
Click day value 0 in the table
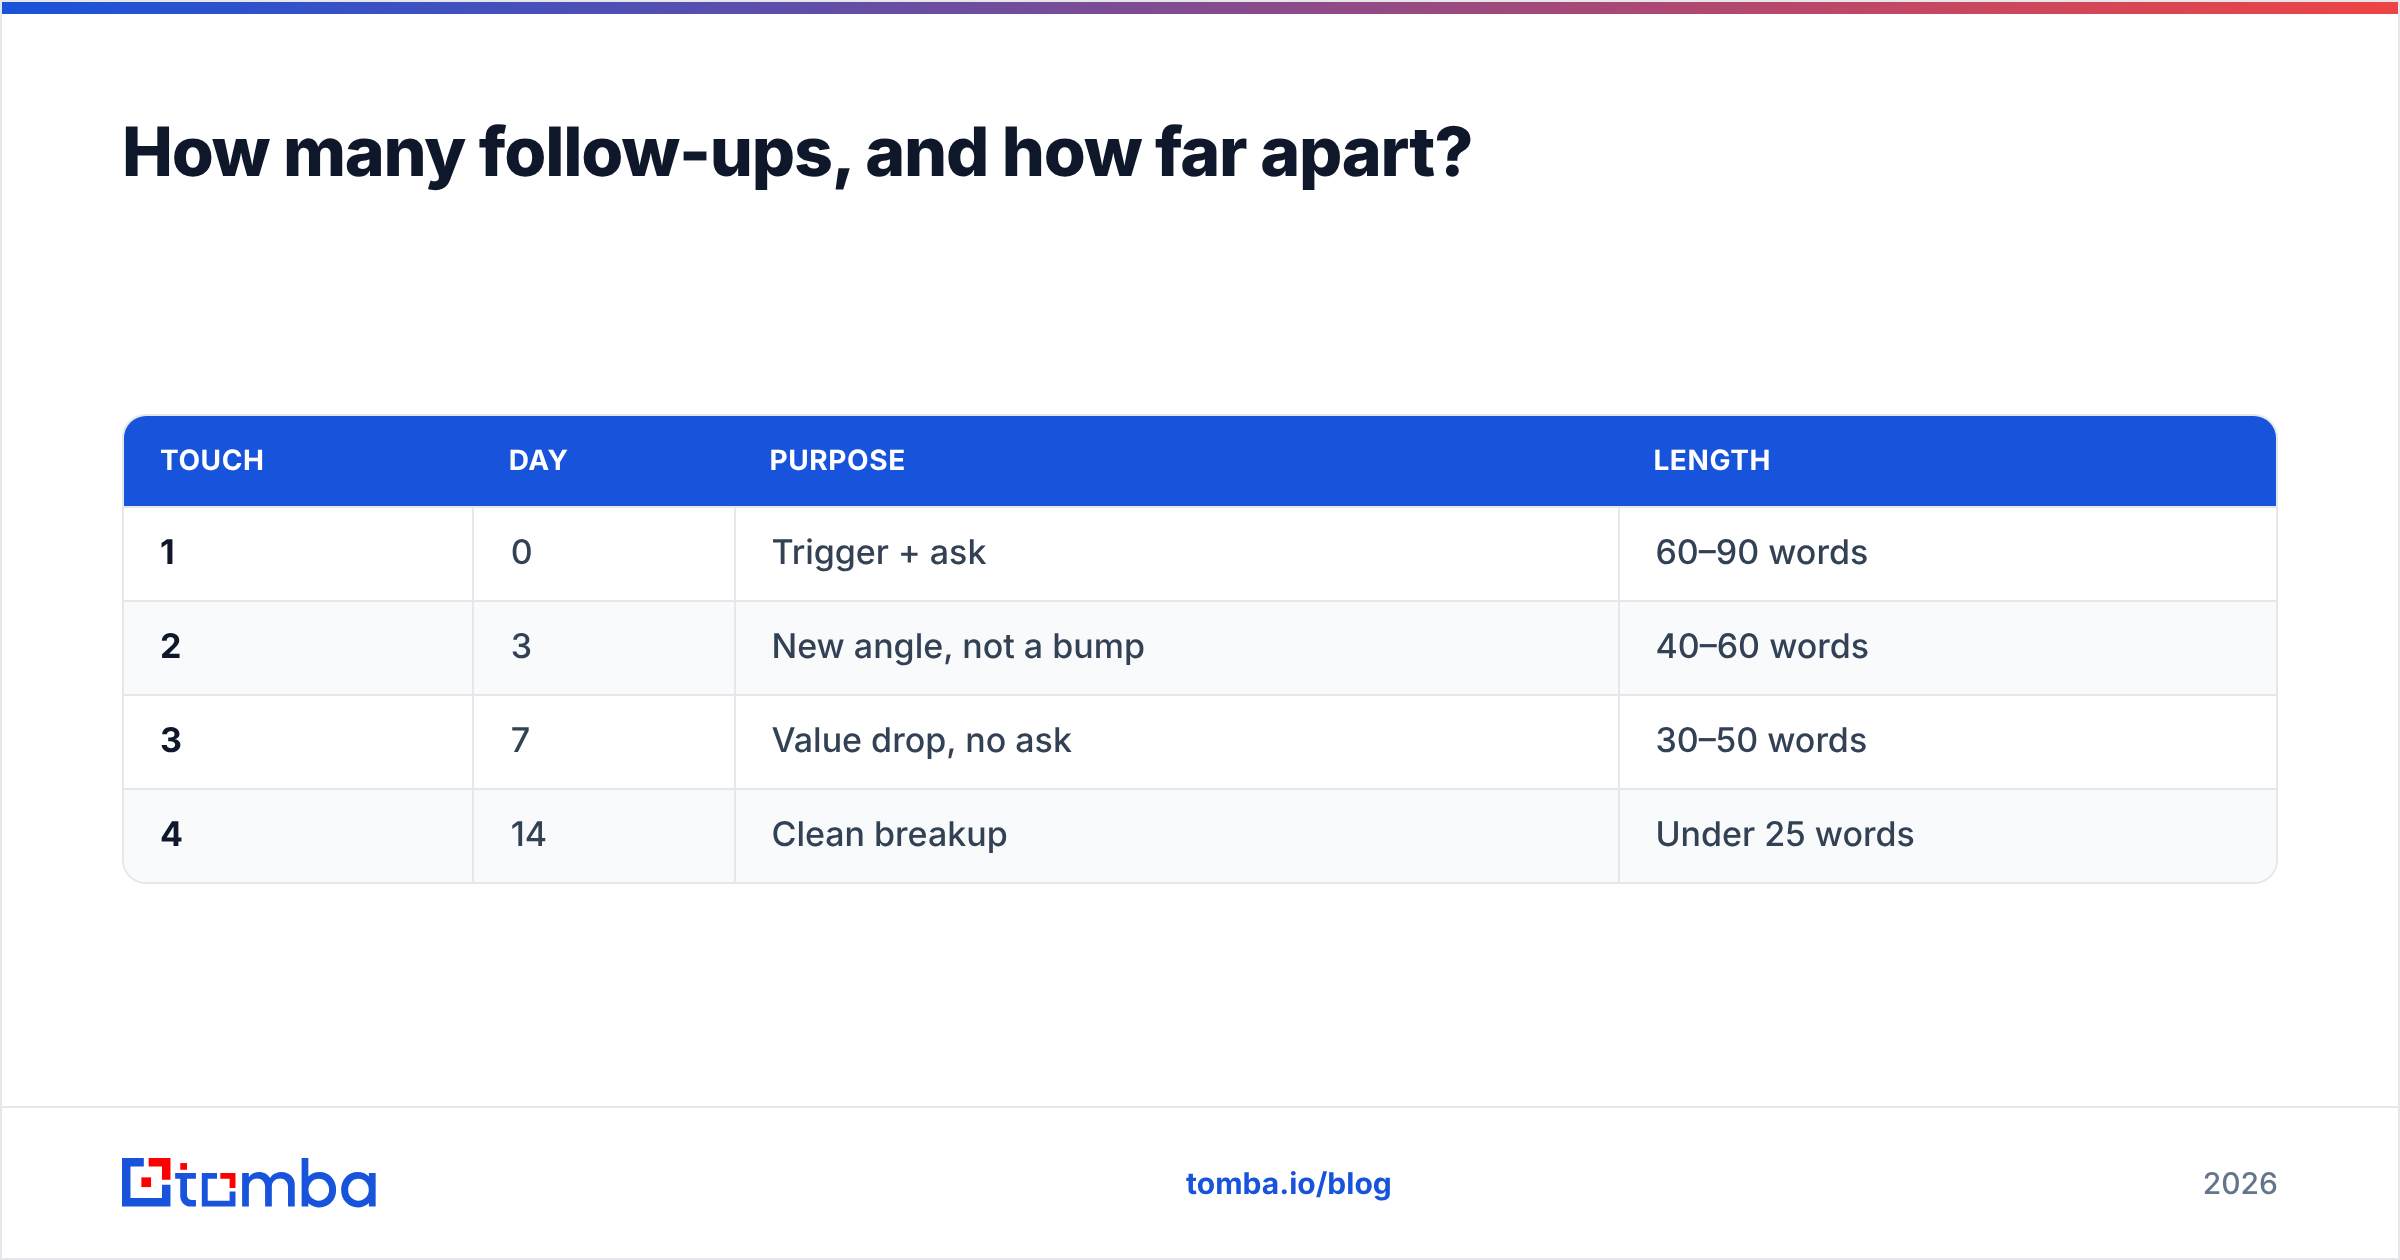point(521,552)
